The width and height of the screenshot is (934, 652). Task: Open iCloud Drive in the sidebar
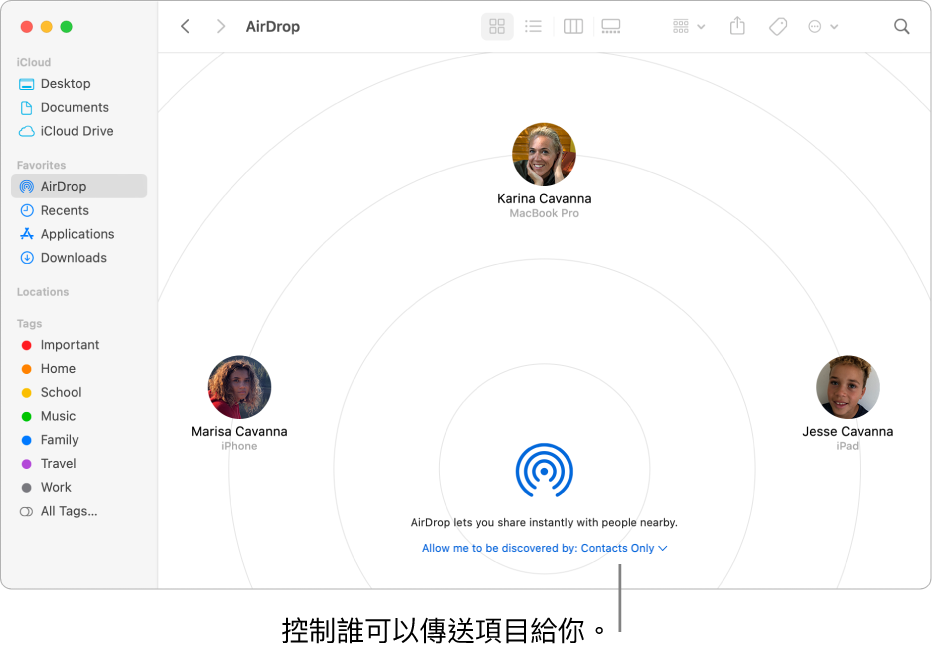click(x=79, y=131)
